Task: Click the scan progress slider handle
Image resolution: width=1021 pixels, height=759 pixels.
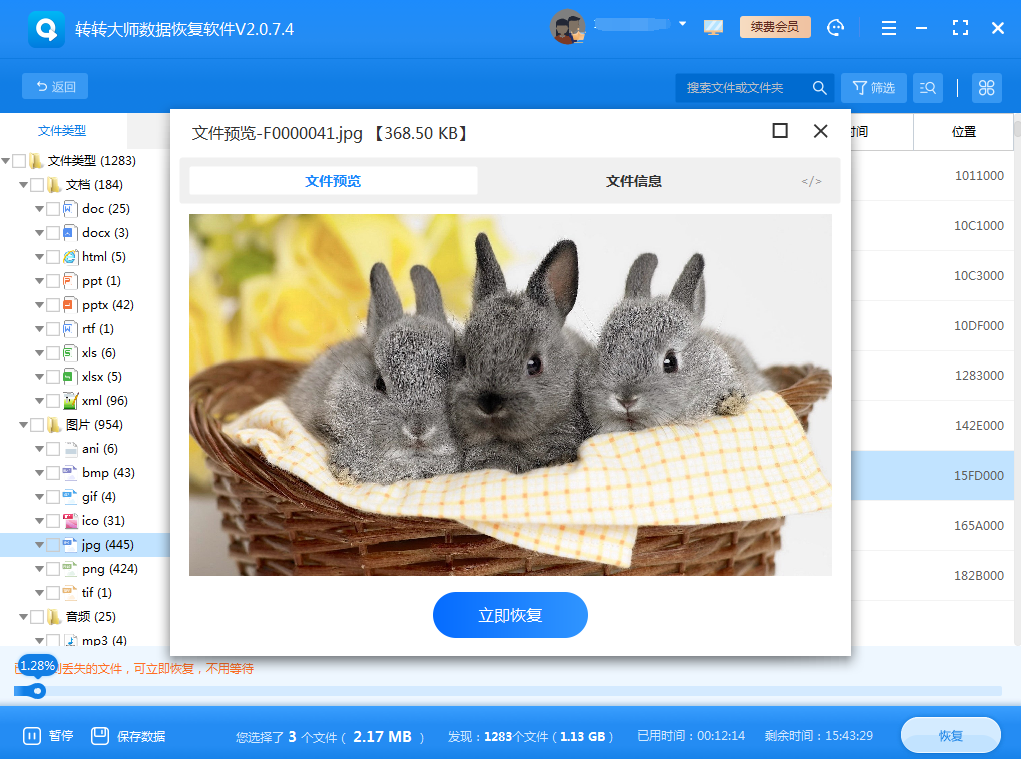Action: tap(38, 691)
